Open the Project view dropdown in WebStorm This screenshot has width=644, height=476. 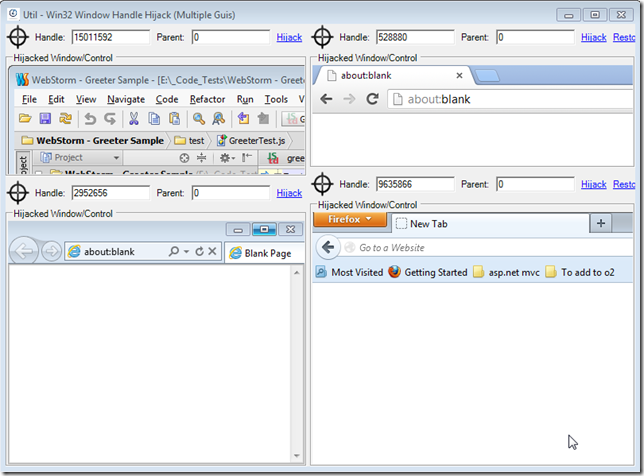point(80,158)
